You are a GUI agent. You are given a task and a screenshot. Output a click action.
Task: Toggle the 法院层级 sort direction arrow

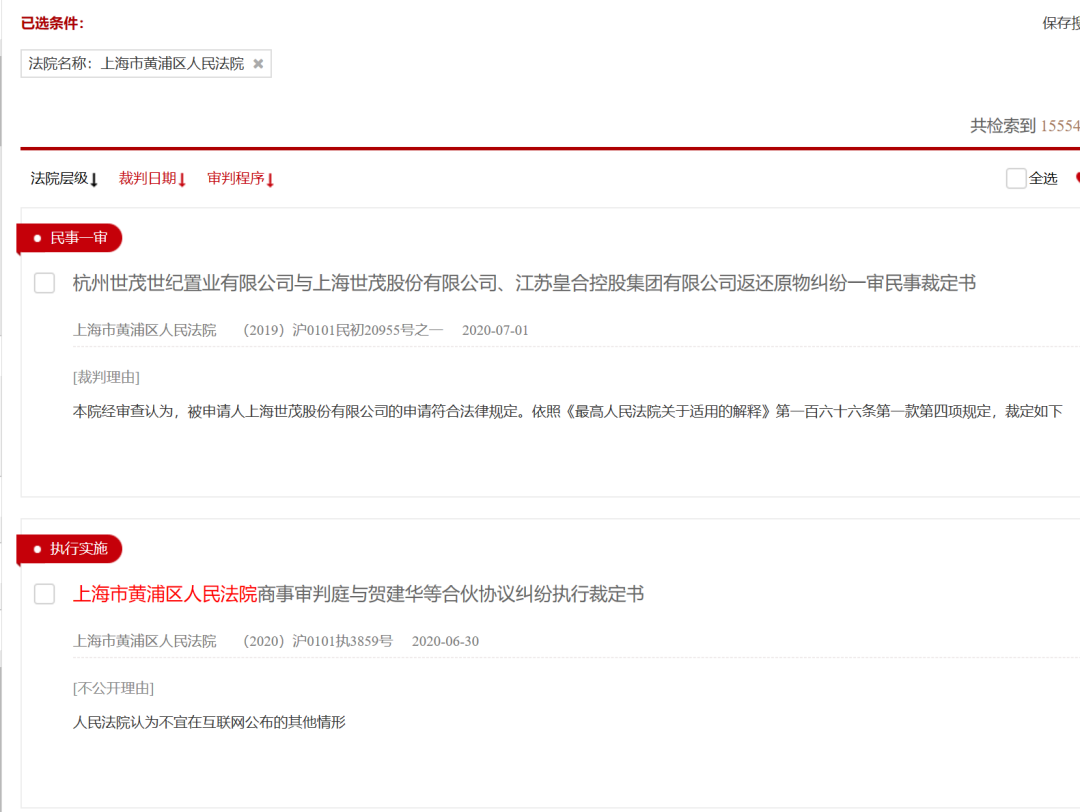(92, 178)
